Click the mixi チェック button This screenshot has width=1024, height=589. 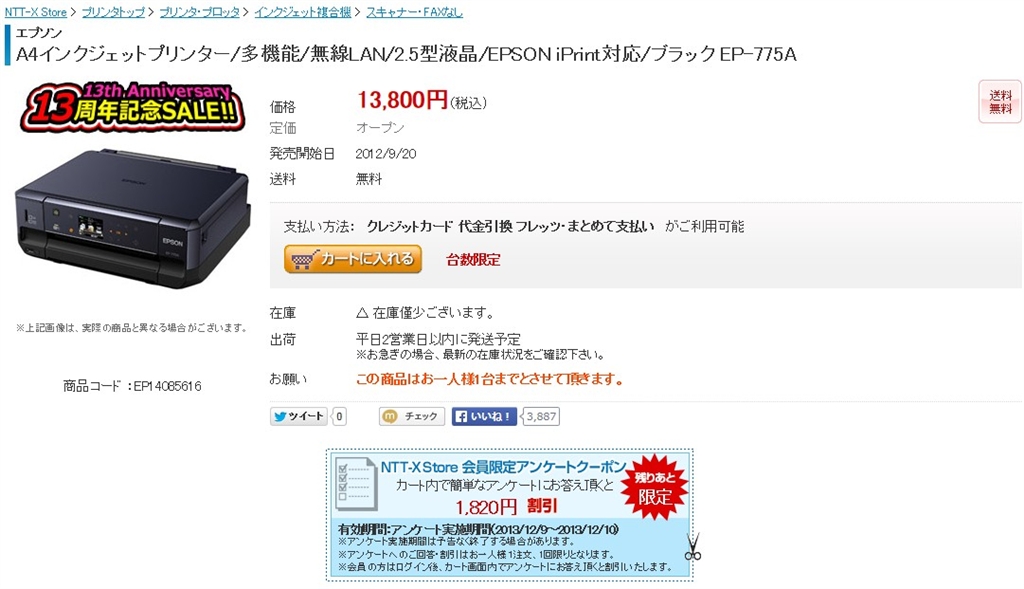pos(411,417)
